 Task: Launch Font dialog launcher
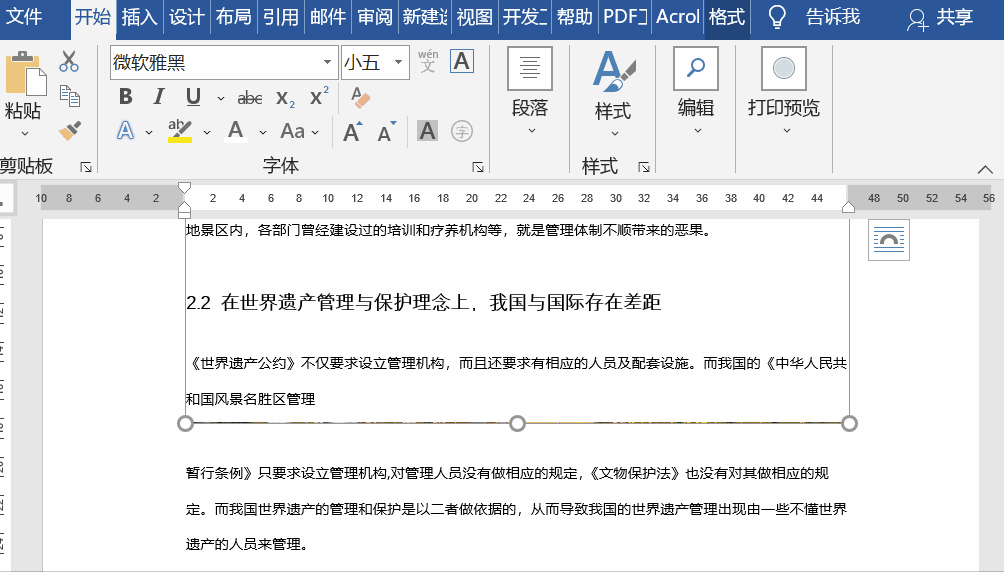coord(478,167)
